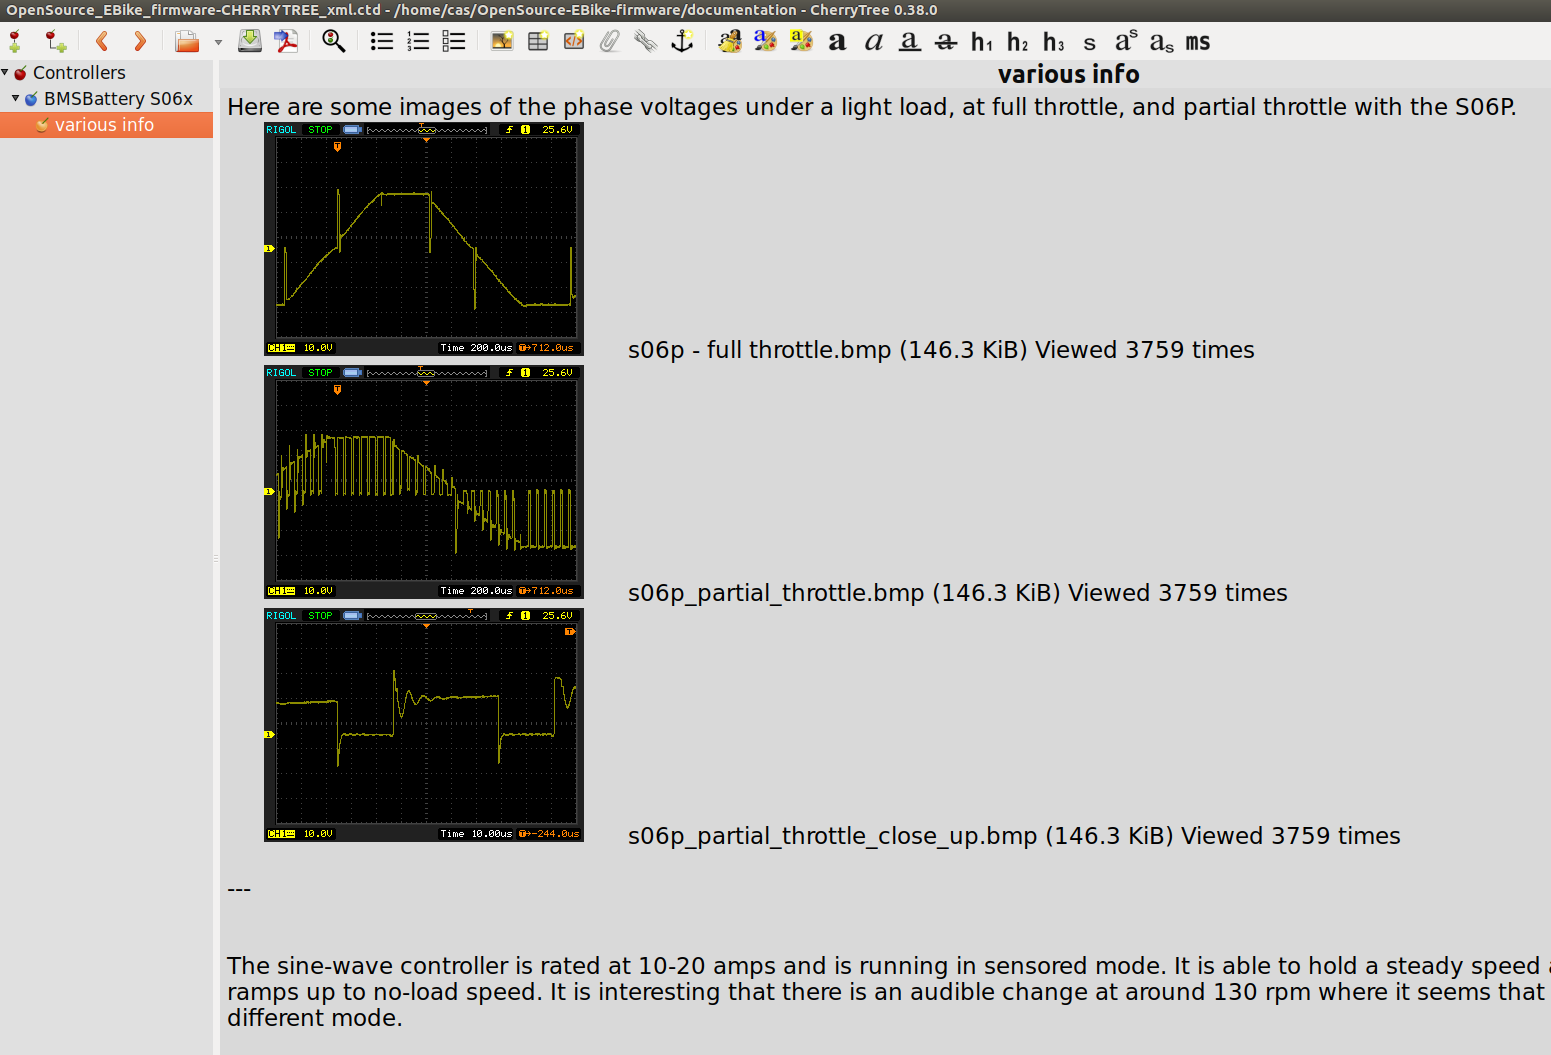The height and width of the screenshot is (1055, 1551).
Task: Insert a file attachment with the paperclip
Action: pyautogui.click(x=610, y=41)
